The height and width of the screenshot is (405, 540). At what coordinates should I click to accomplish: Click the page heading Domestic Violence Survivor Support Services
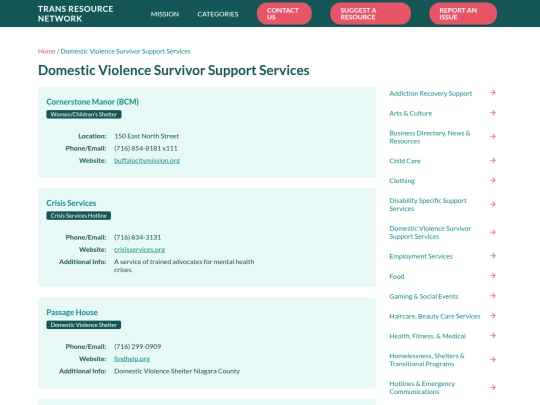point(174,70)
